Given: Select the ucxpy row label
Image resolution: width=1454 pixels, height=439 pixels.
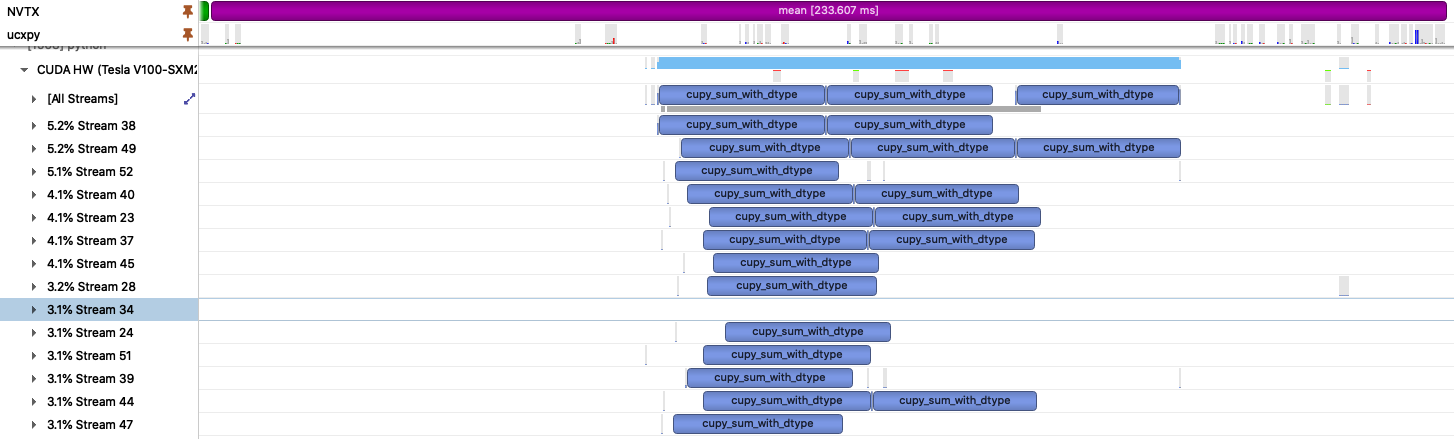Looking at the screenshot, I should tap(23, 34).
